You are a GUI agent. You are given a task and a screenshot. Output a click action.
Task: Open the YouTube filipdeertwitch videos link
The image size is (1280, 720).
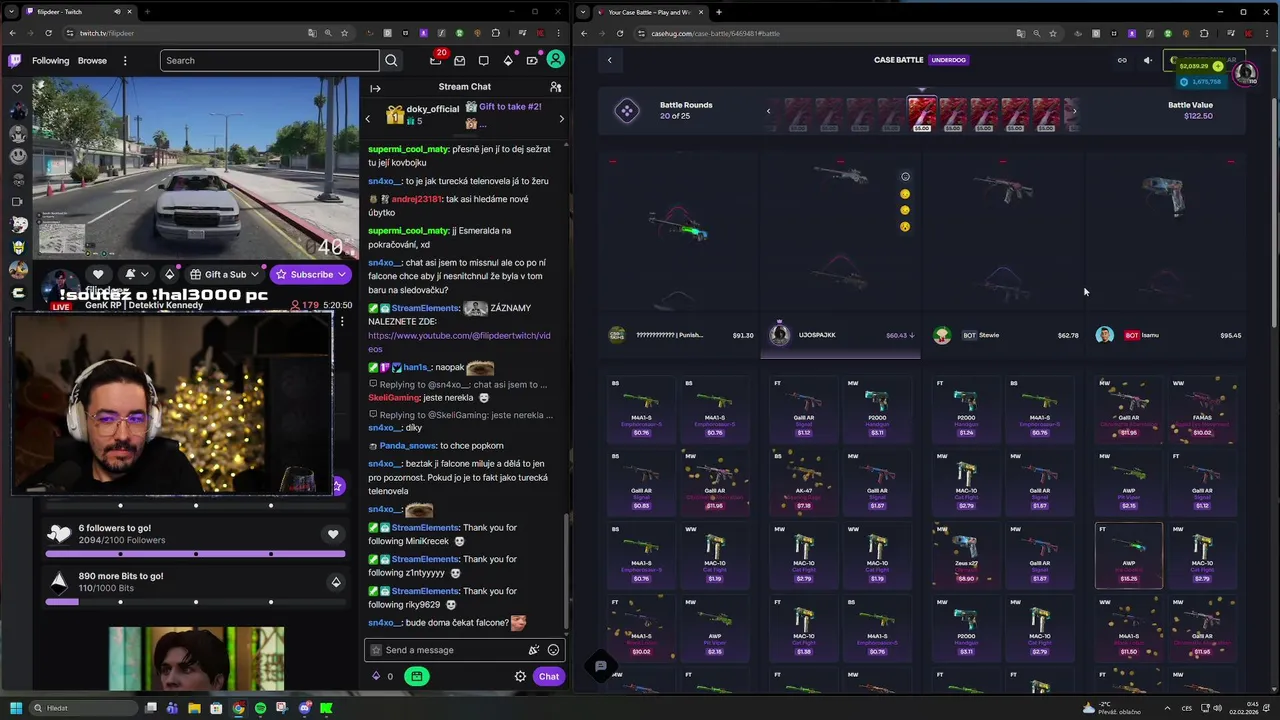(459, 342)
